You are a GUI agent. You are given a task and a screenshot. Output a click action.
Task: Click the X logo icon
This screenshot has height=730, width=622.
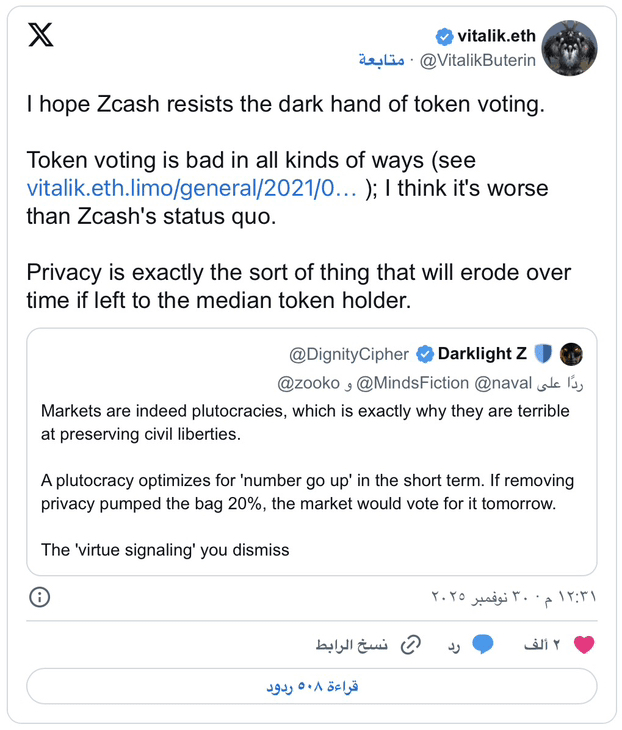pos(41,36)
